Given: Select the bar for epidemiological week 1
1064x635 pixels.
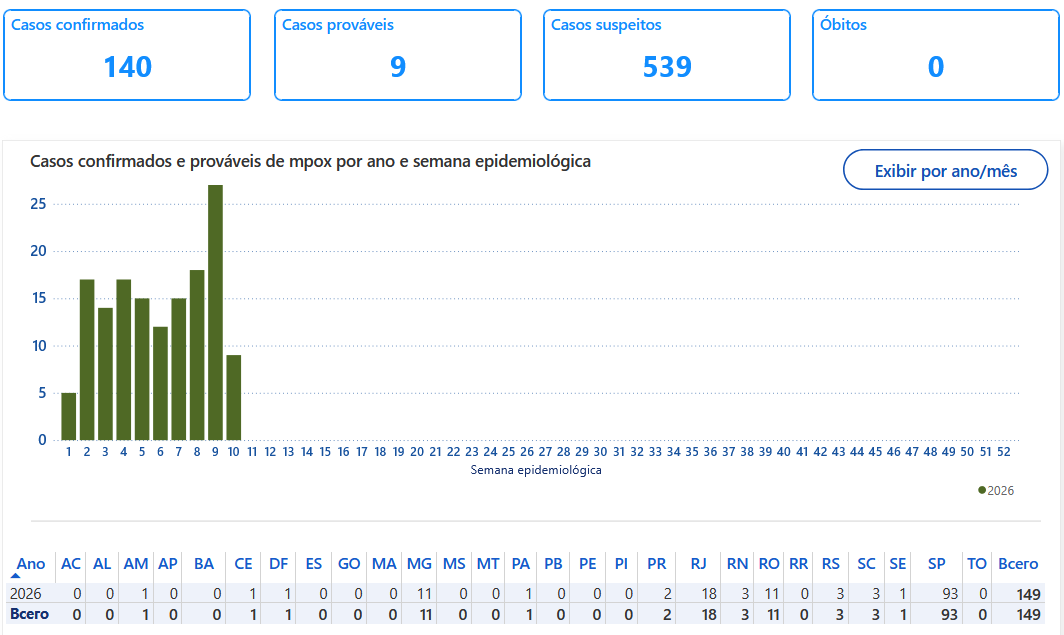Looking at the screenshot, I should (x=68, y=416).
